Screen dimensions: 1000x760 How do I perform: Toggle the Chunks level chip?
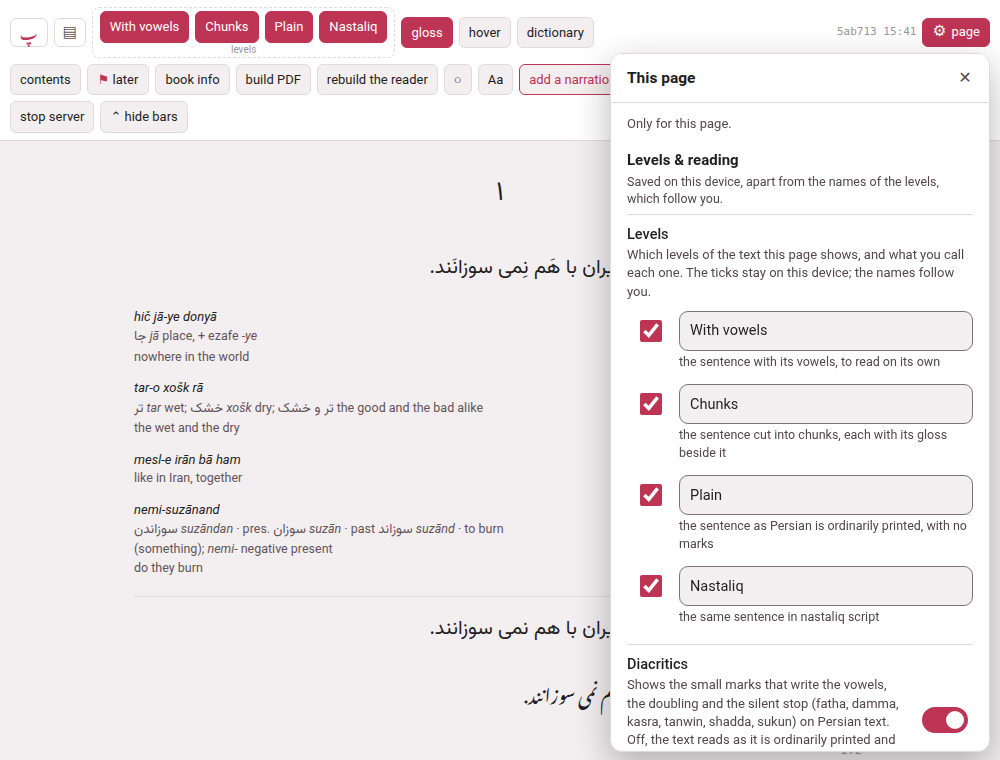226,27
